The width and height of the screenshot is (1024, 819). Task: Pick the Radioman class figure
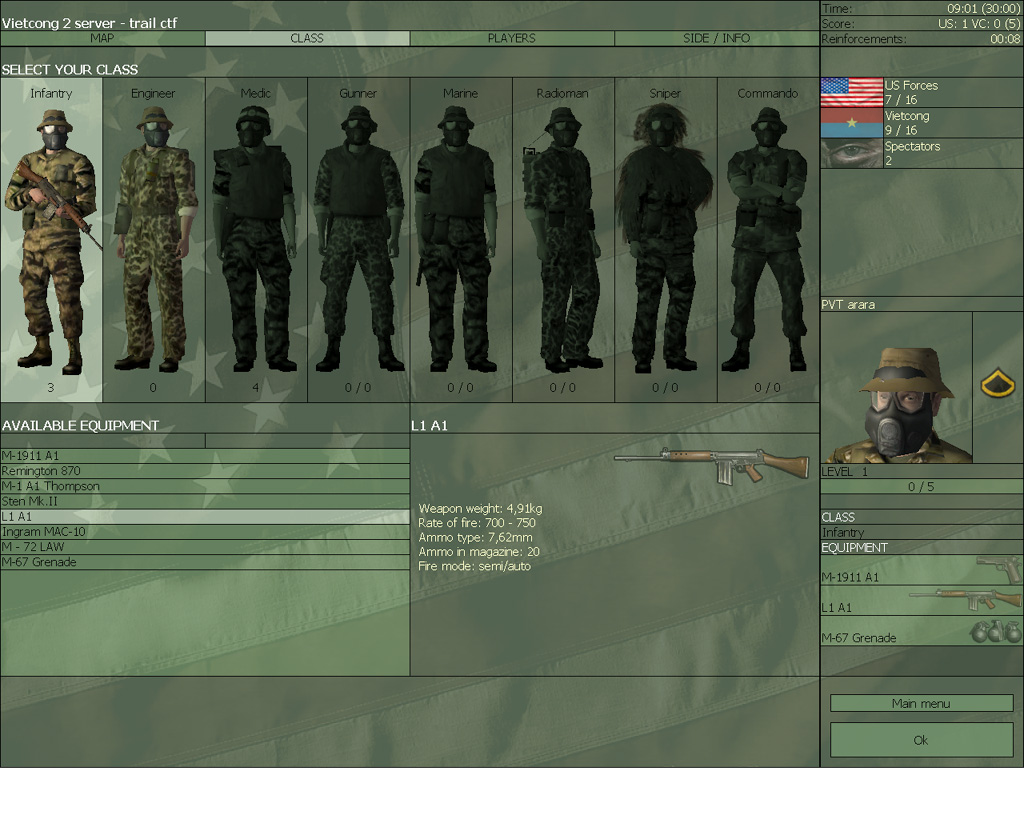[563, 240]
